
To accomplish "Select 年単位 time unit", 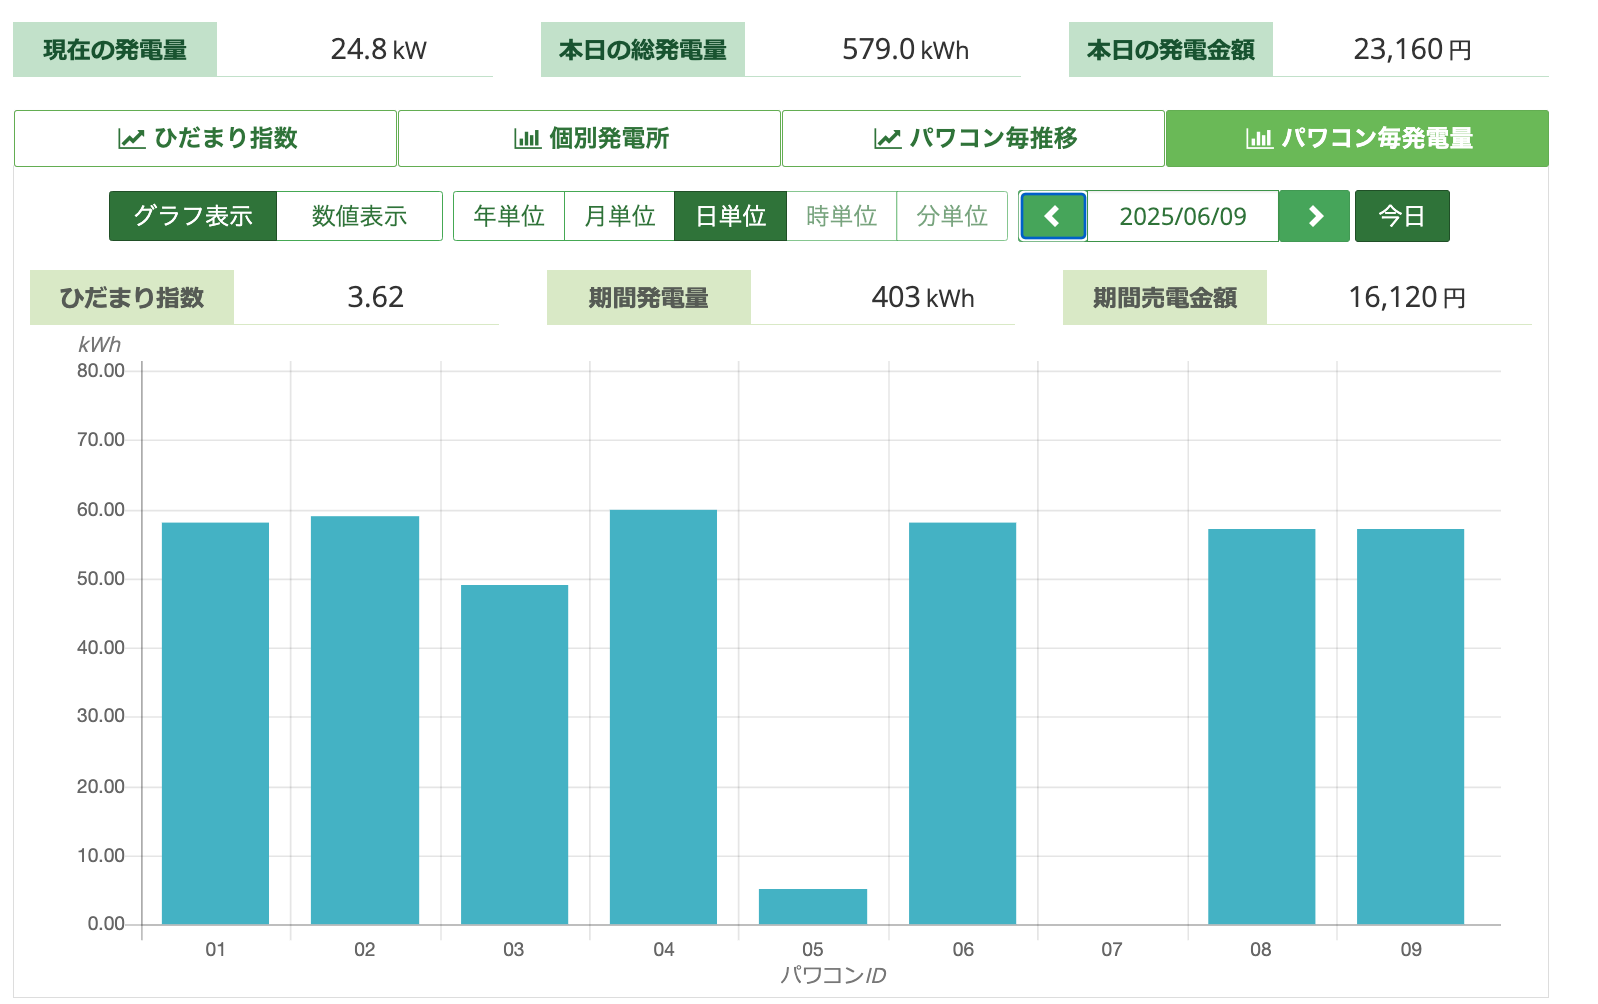I will 509,216.
